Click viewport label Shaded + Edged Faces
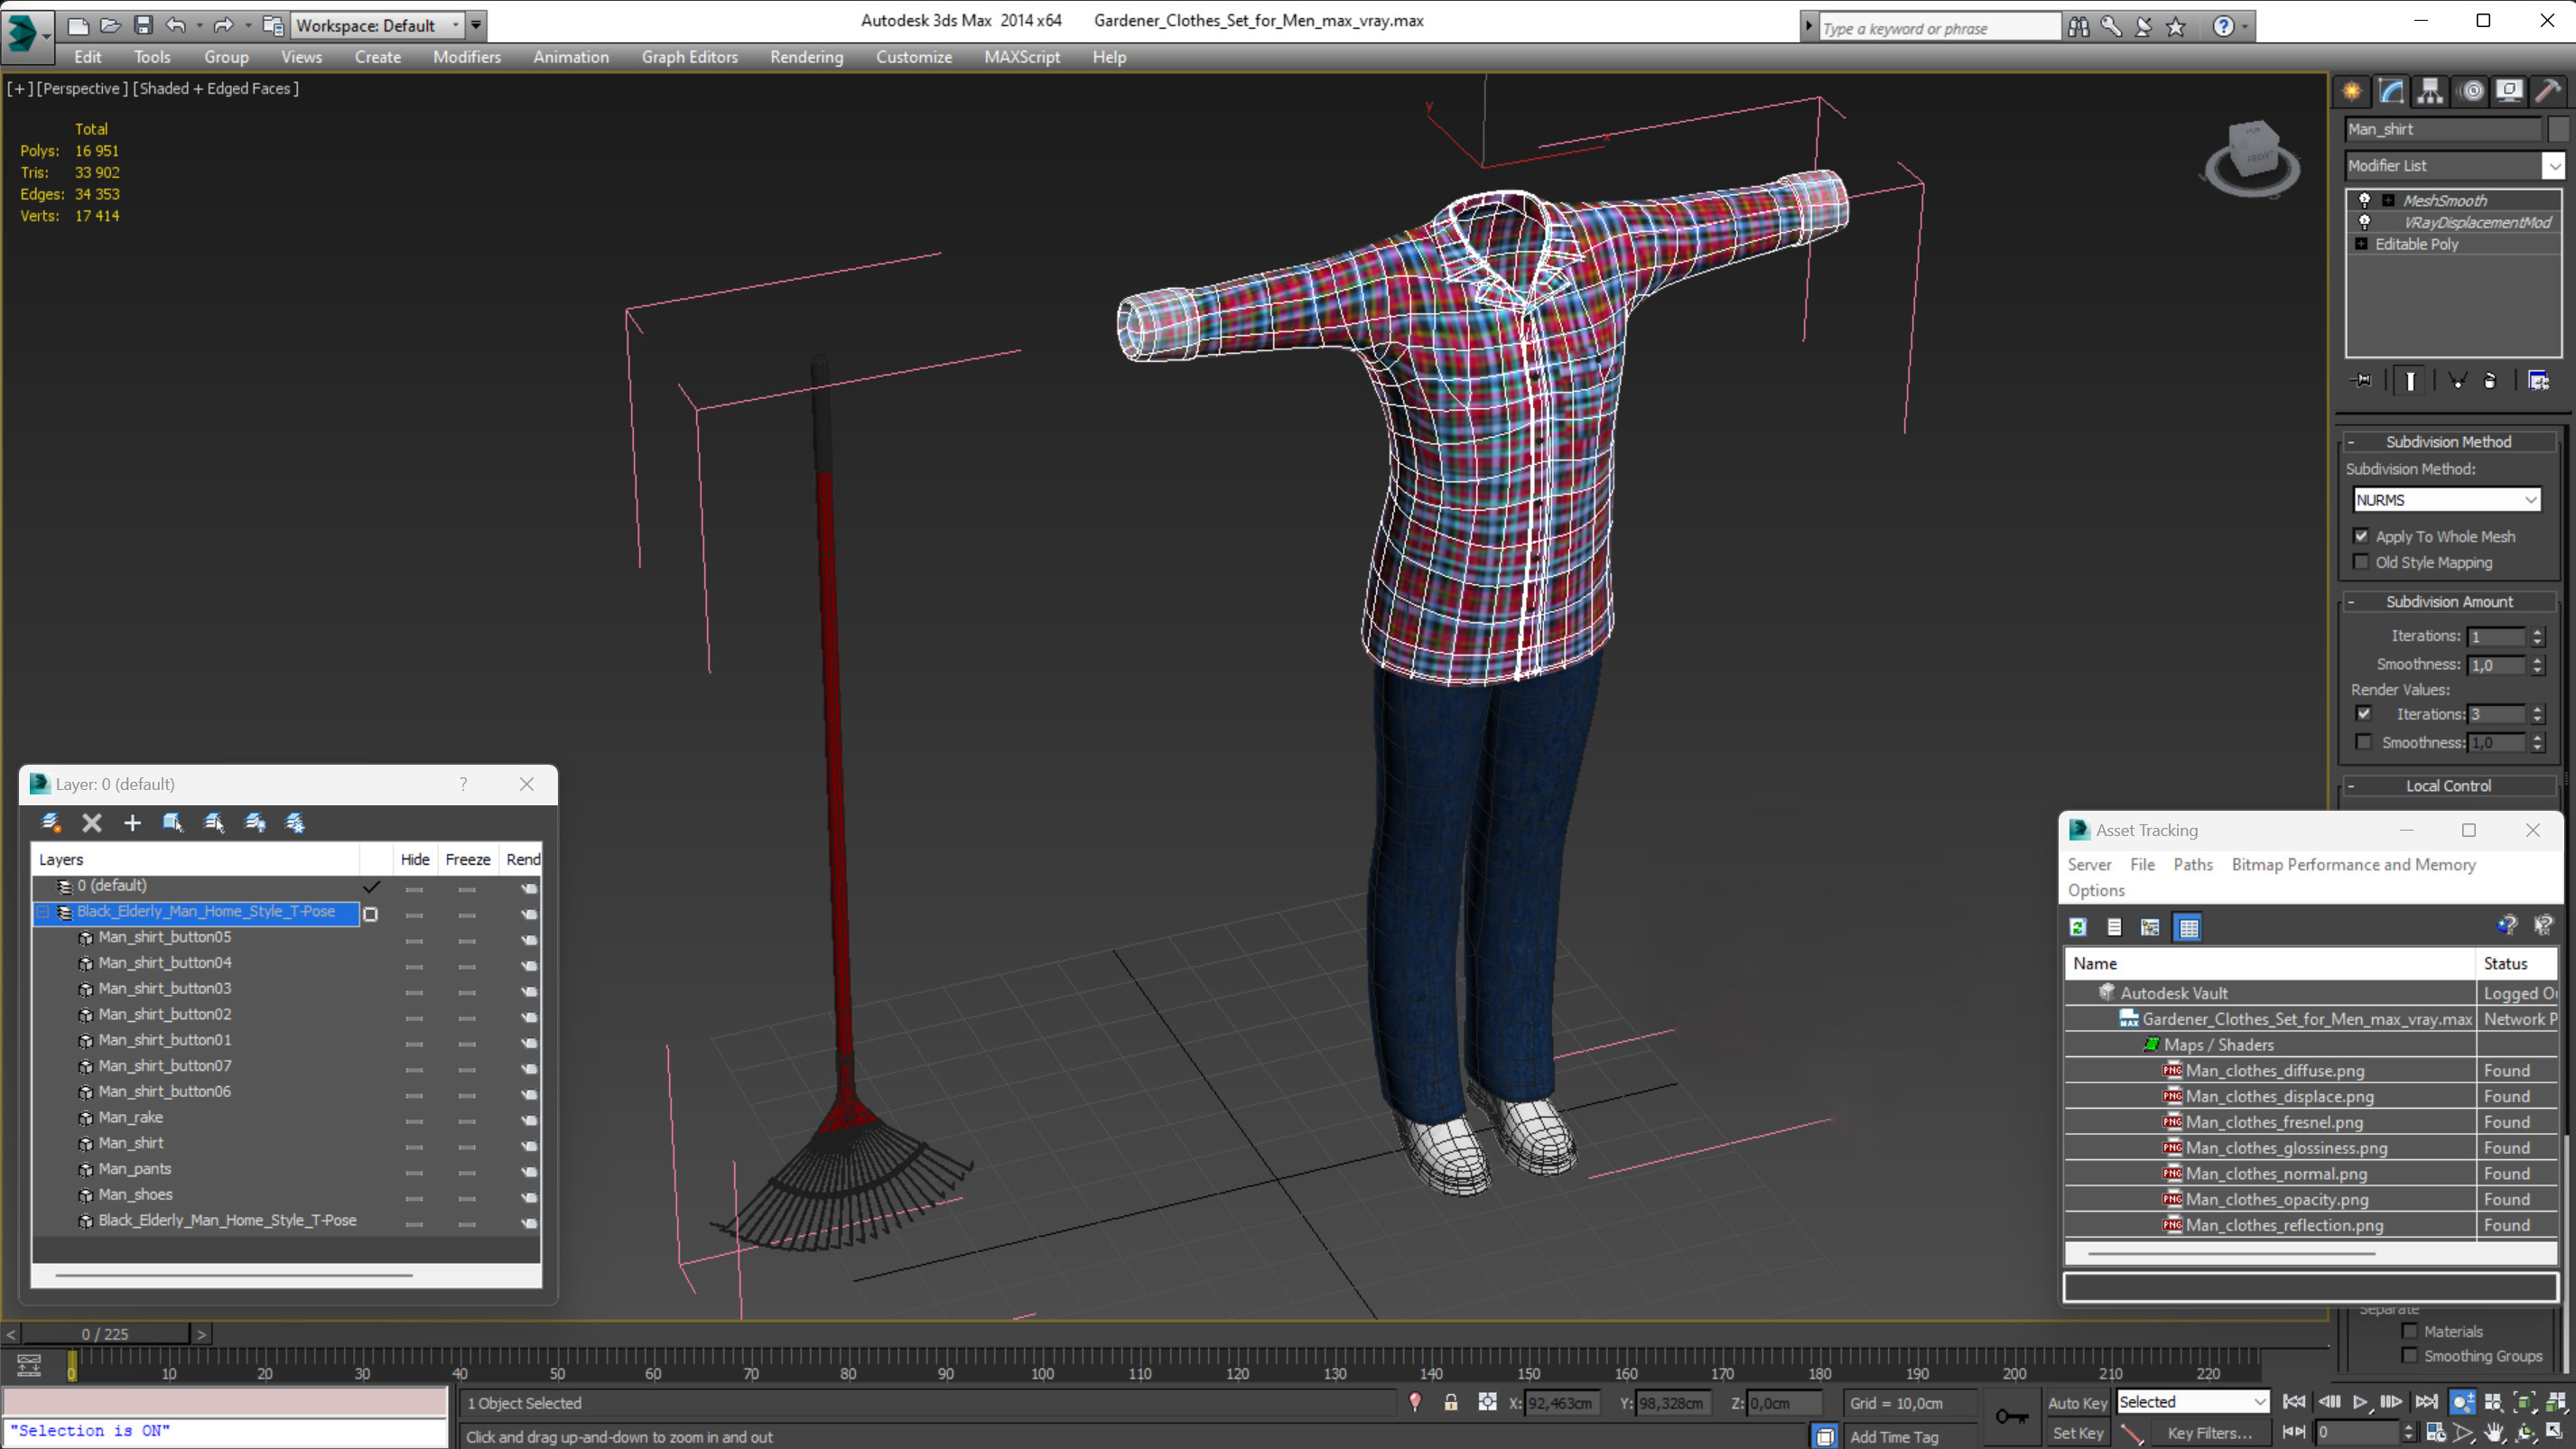The image size is (2576, 1449). (x=216, y=88)
